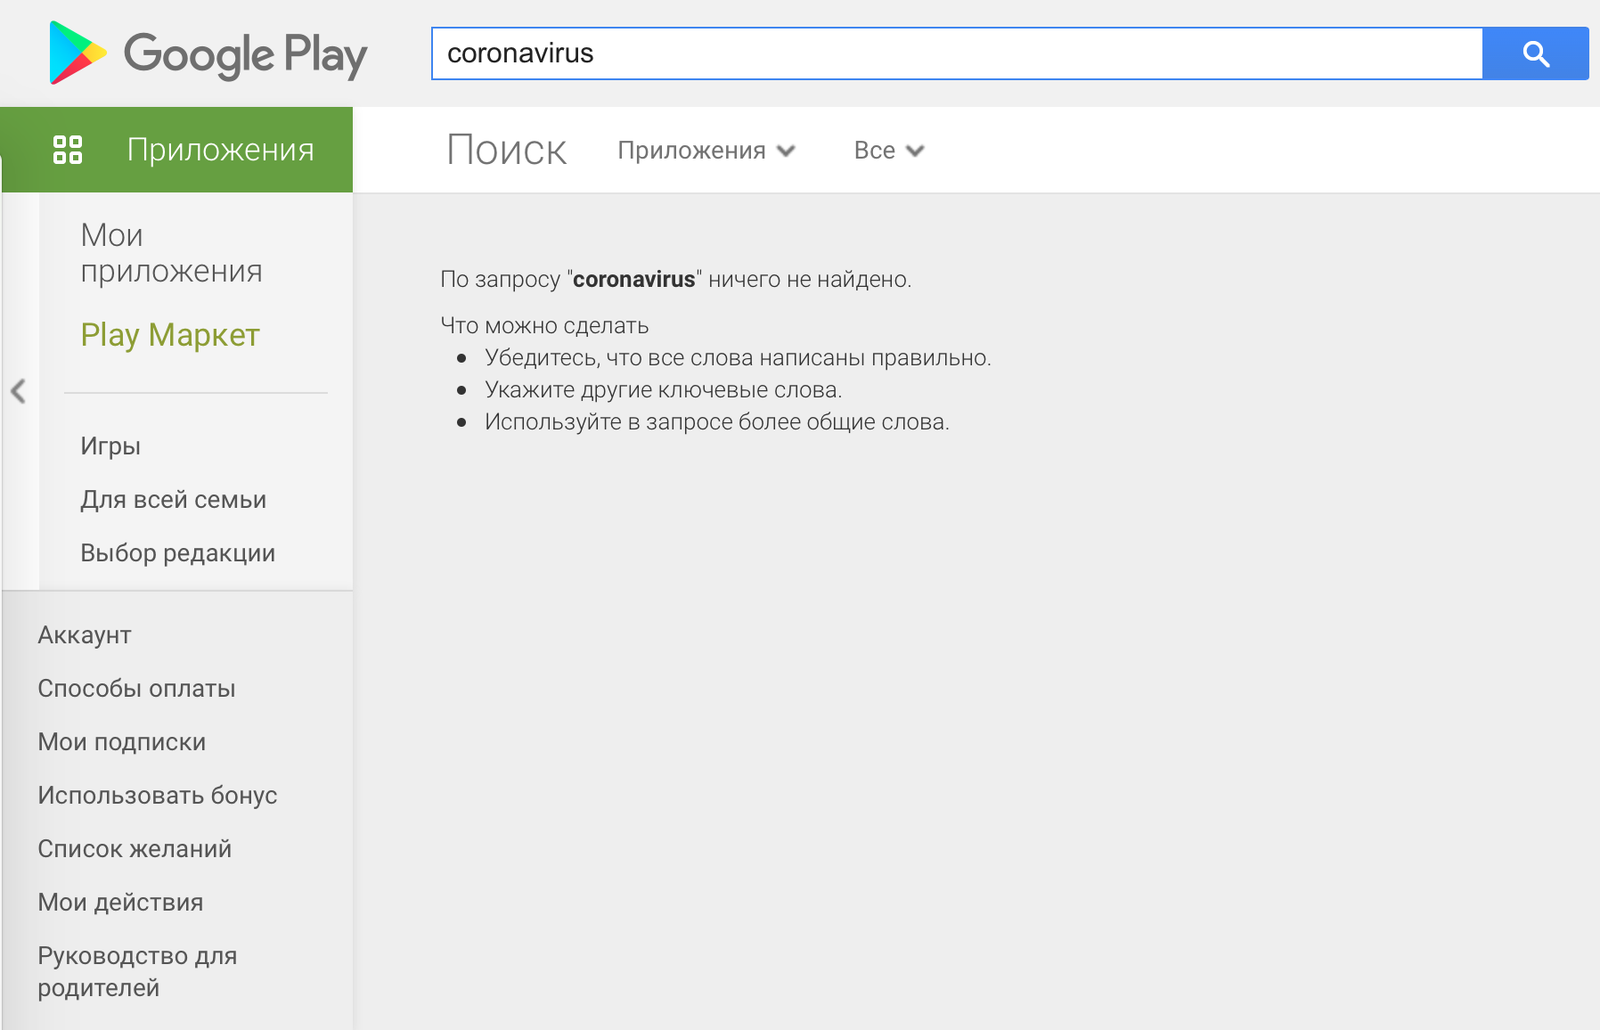Open the Все filter dropdown
Image resolution: width=1600 pixels, height=1030 pixels.
click(889, 150)
